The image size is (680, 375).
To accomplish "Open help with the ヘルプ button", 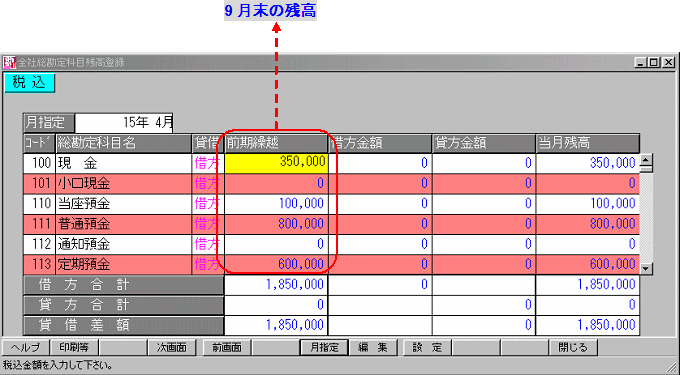I will pos(26,347).
